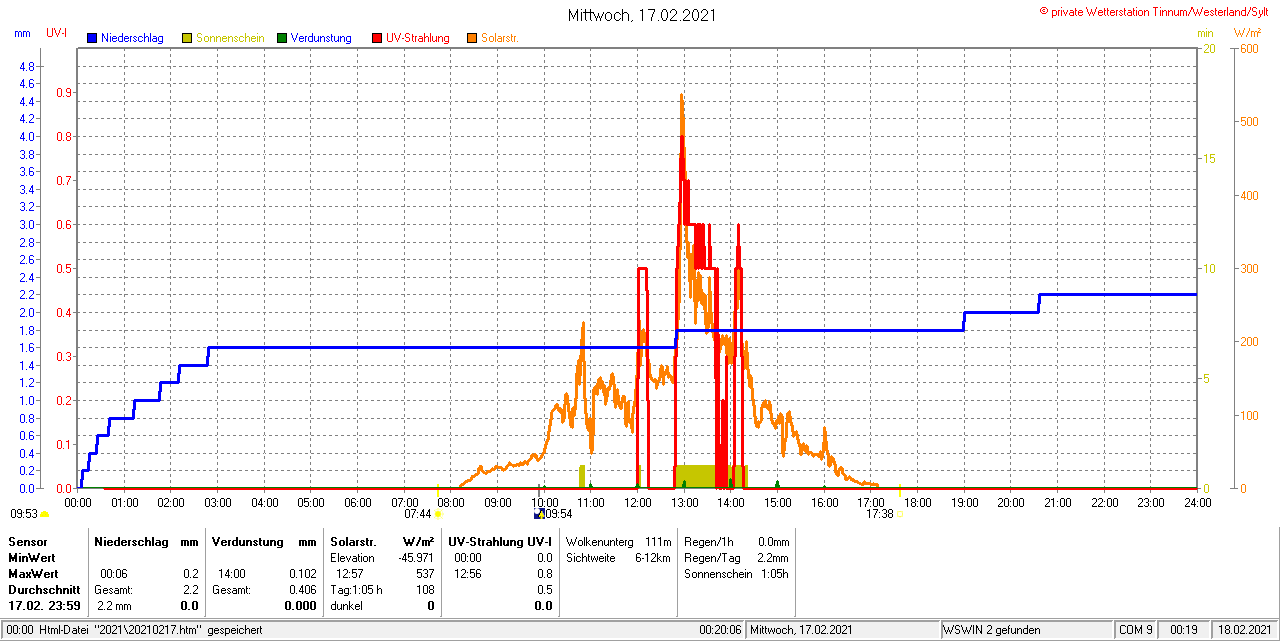Click the solar max time 12:57

coord(350,574)
